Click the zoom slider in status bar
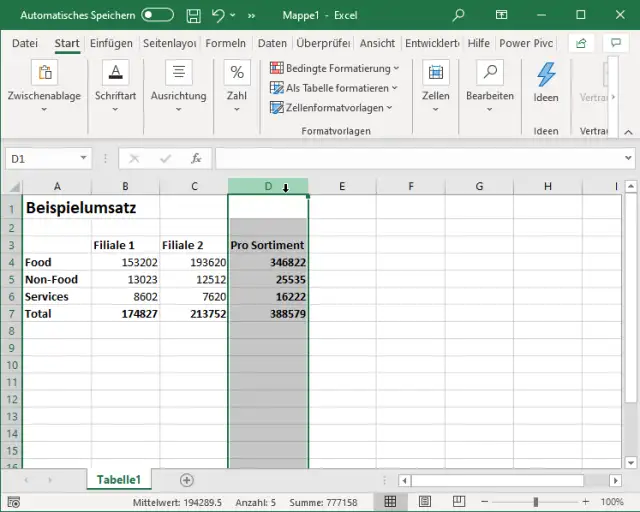 pos(536,501)
